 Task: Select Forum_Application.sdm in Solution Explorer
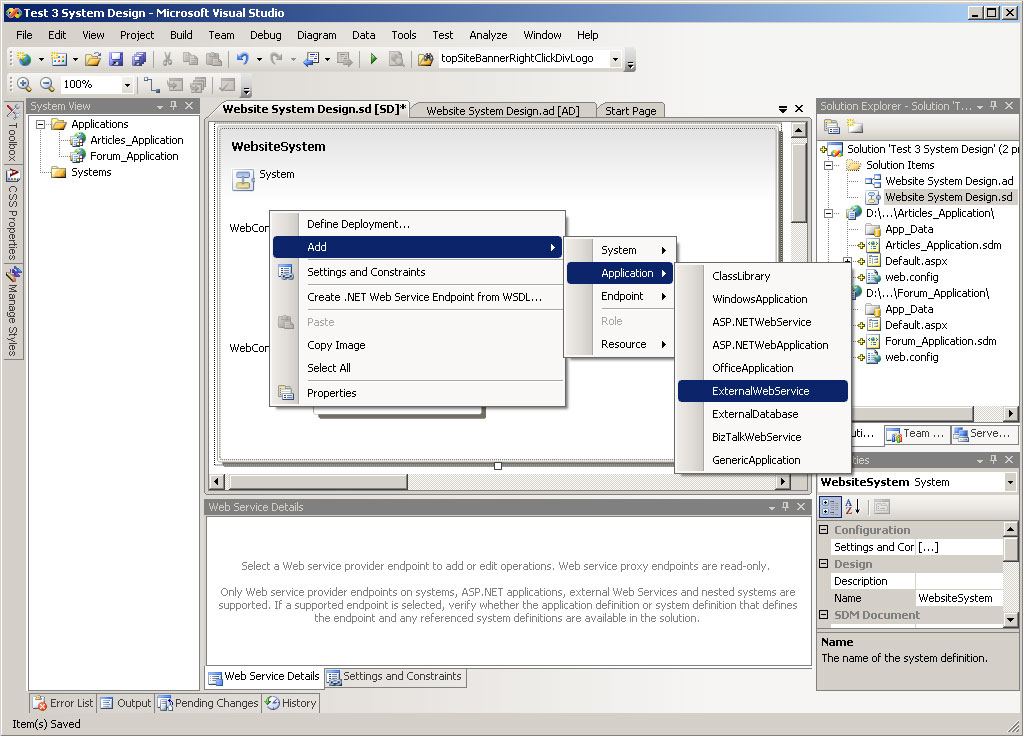(x=940, y=341)
